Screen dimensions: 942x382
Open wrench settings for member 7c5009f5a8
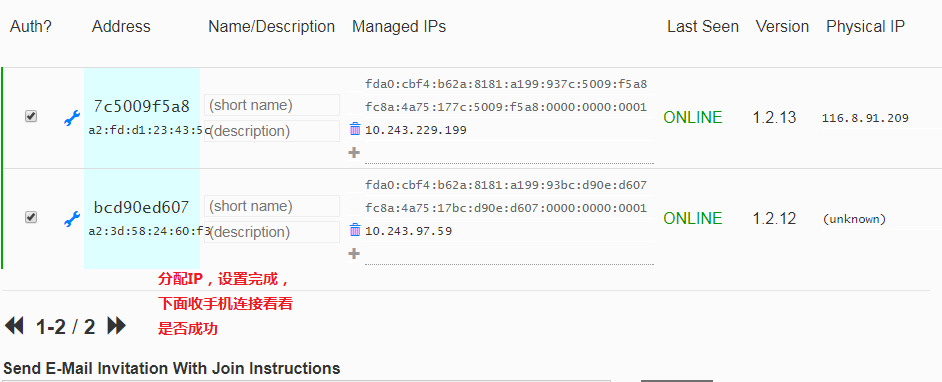pyautogui.click(x=72, y=118)
